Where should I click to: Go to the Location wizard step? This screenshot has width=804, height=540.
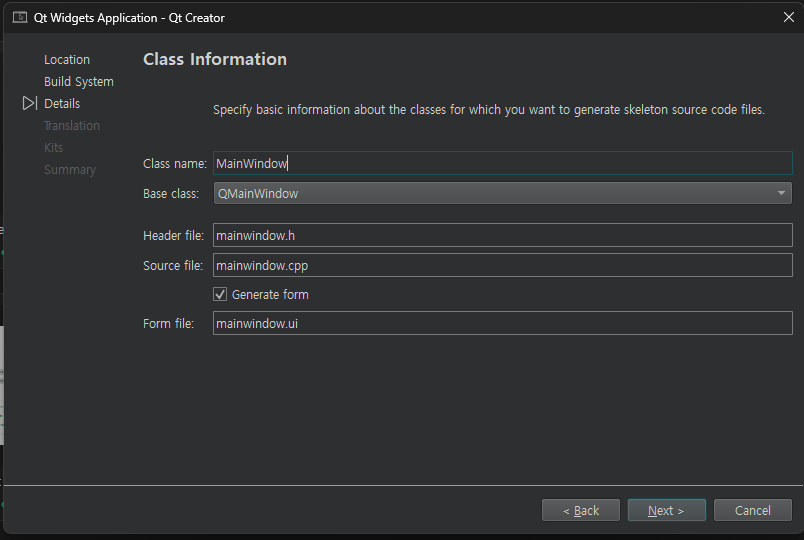point(67,60)
